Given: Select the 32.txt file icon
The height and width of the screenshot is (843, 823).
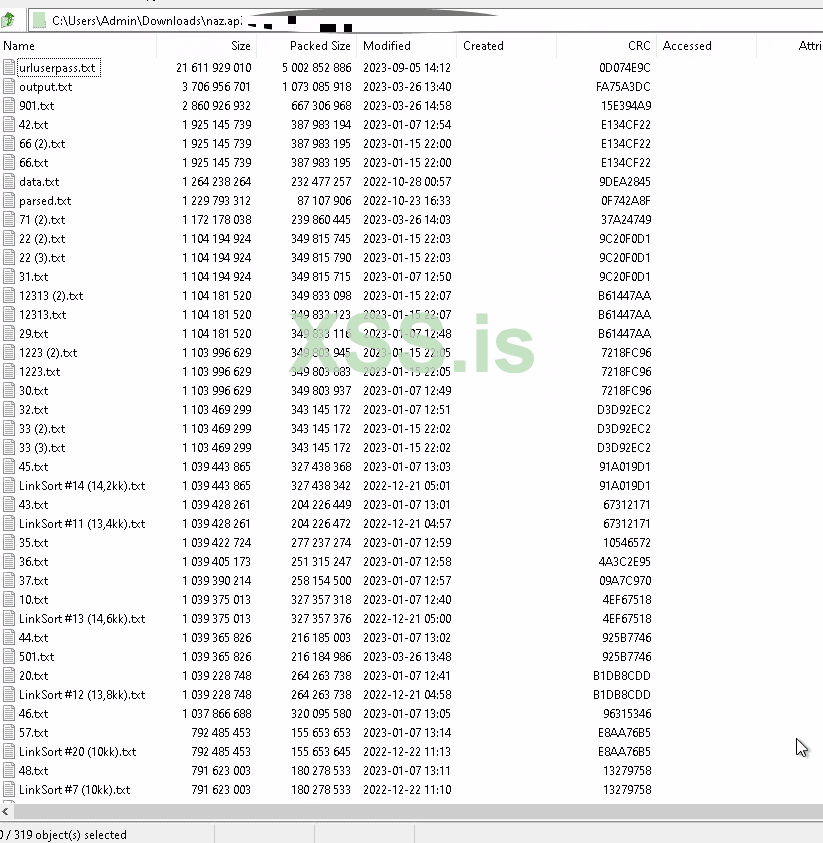Looking at the screenshot, I should coord(9,410).
